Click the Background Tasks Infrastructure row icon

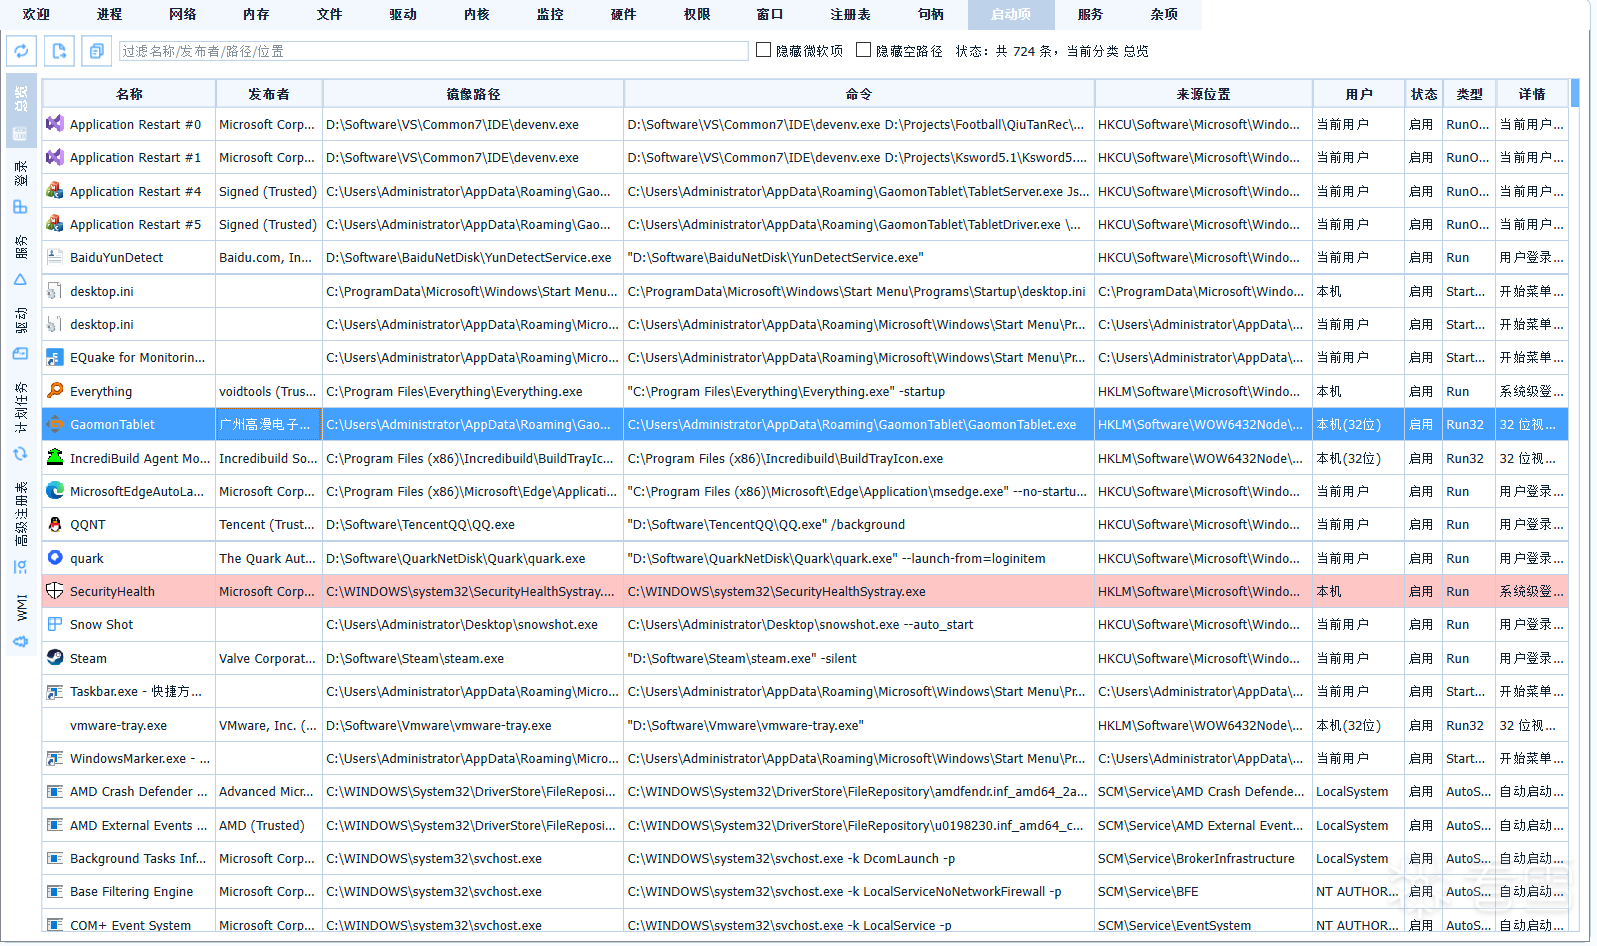55,858
